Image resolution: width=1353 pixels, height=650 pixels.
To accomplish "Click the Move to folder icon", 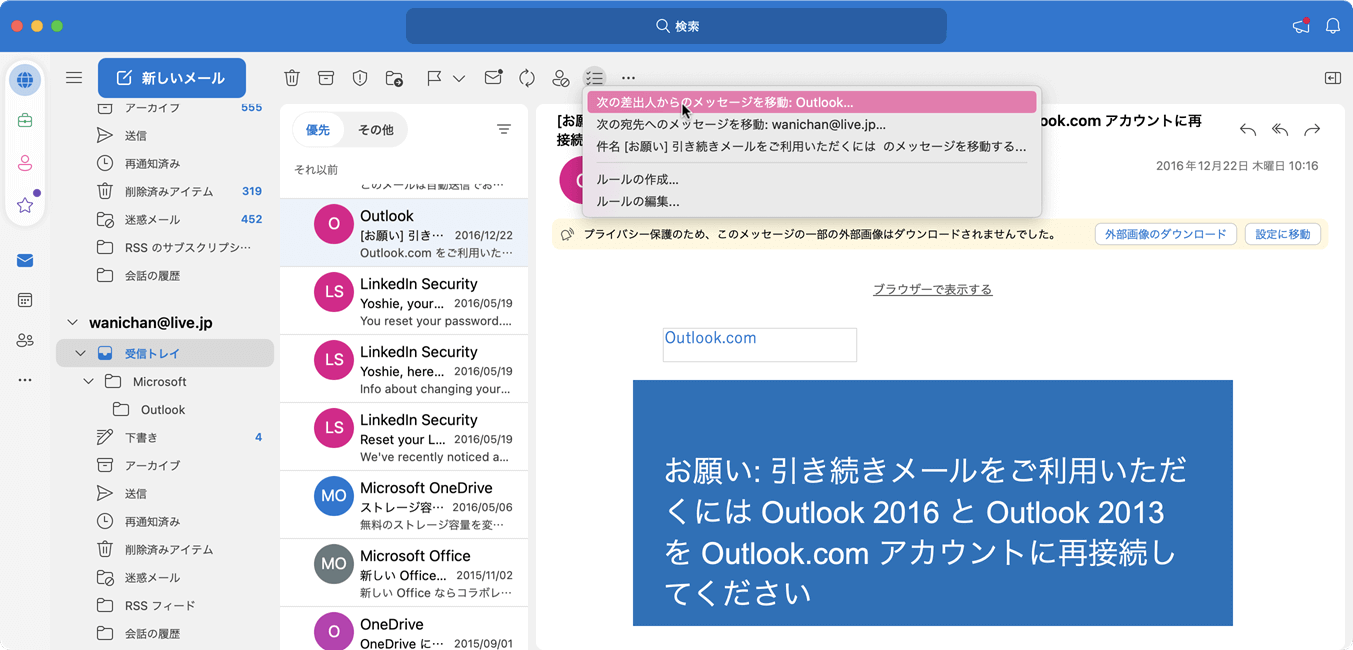I will [394, 78].
